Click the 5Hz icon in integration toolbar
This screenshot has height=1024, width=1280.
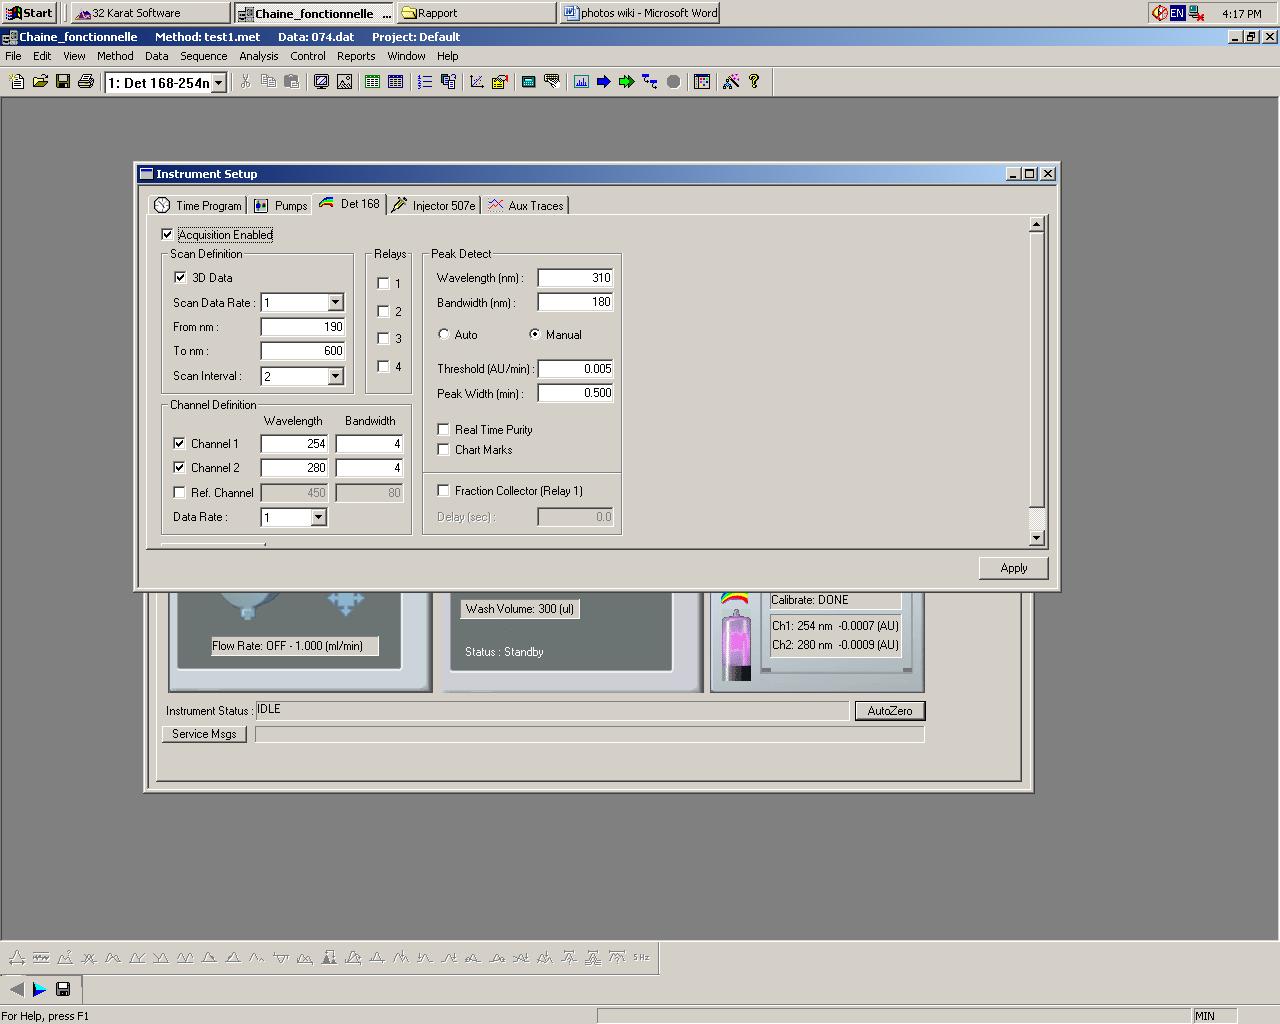[x=641, y=957]
